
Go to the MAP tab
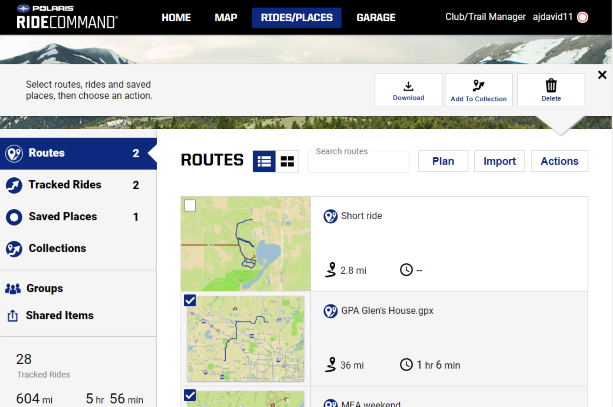226,18
